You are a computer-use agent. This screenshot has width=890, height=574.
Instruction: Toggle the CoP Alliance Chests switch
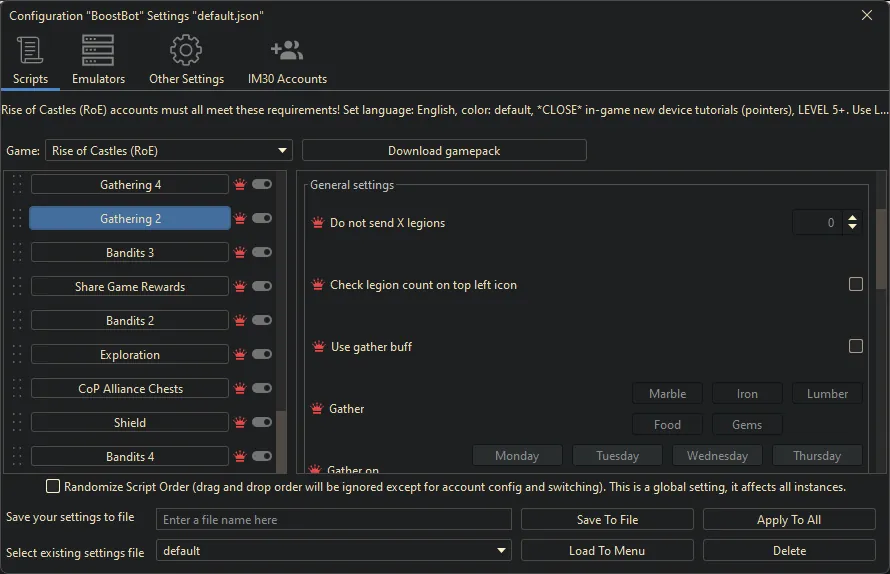[x=262, y=388]
